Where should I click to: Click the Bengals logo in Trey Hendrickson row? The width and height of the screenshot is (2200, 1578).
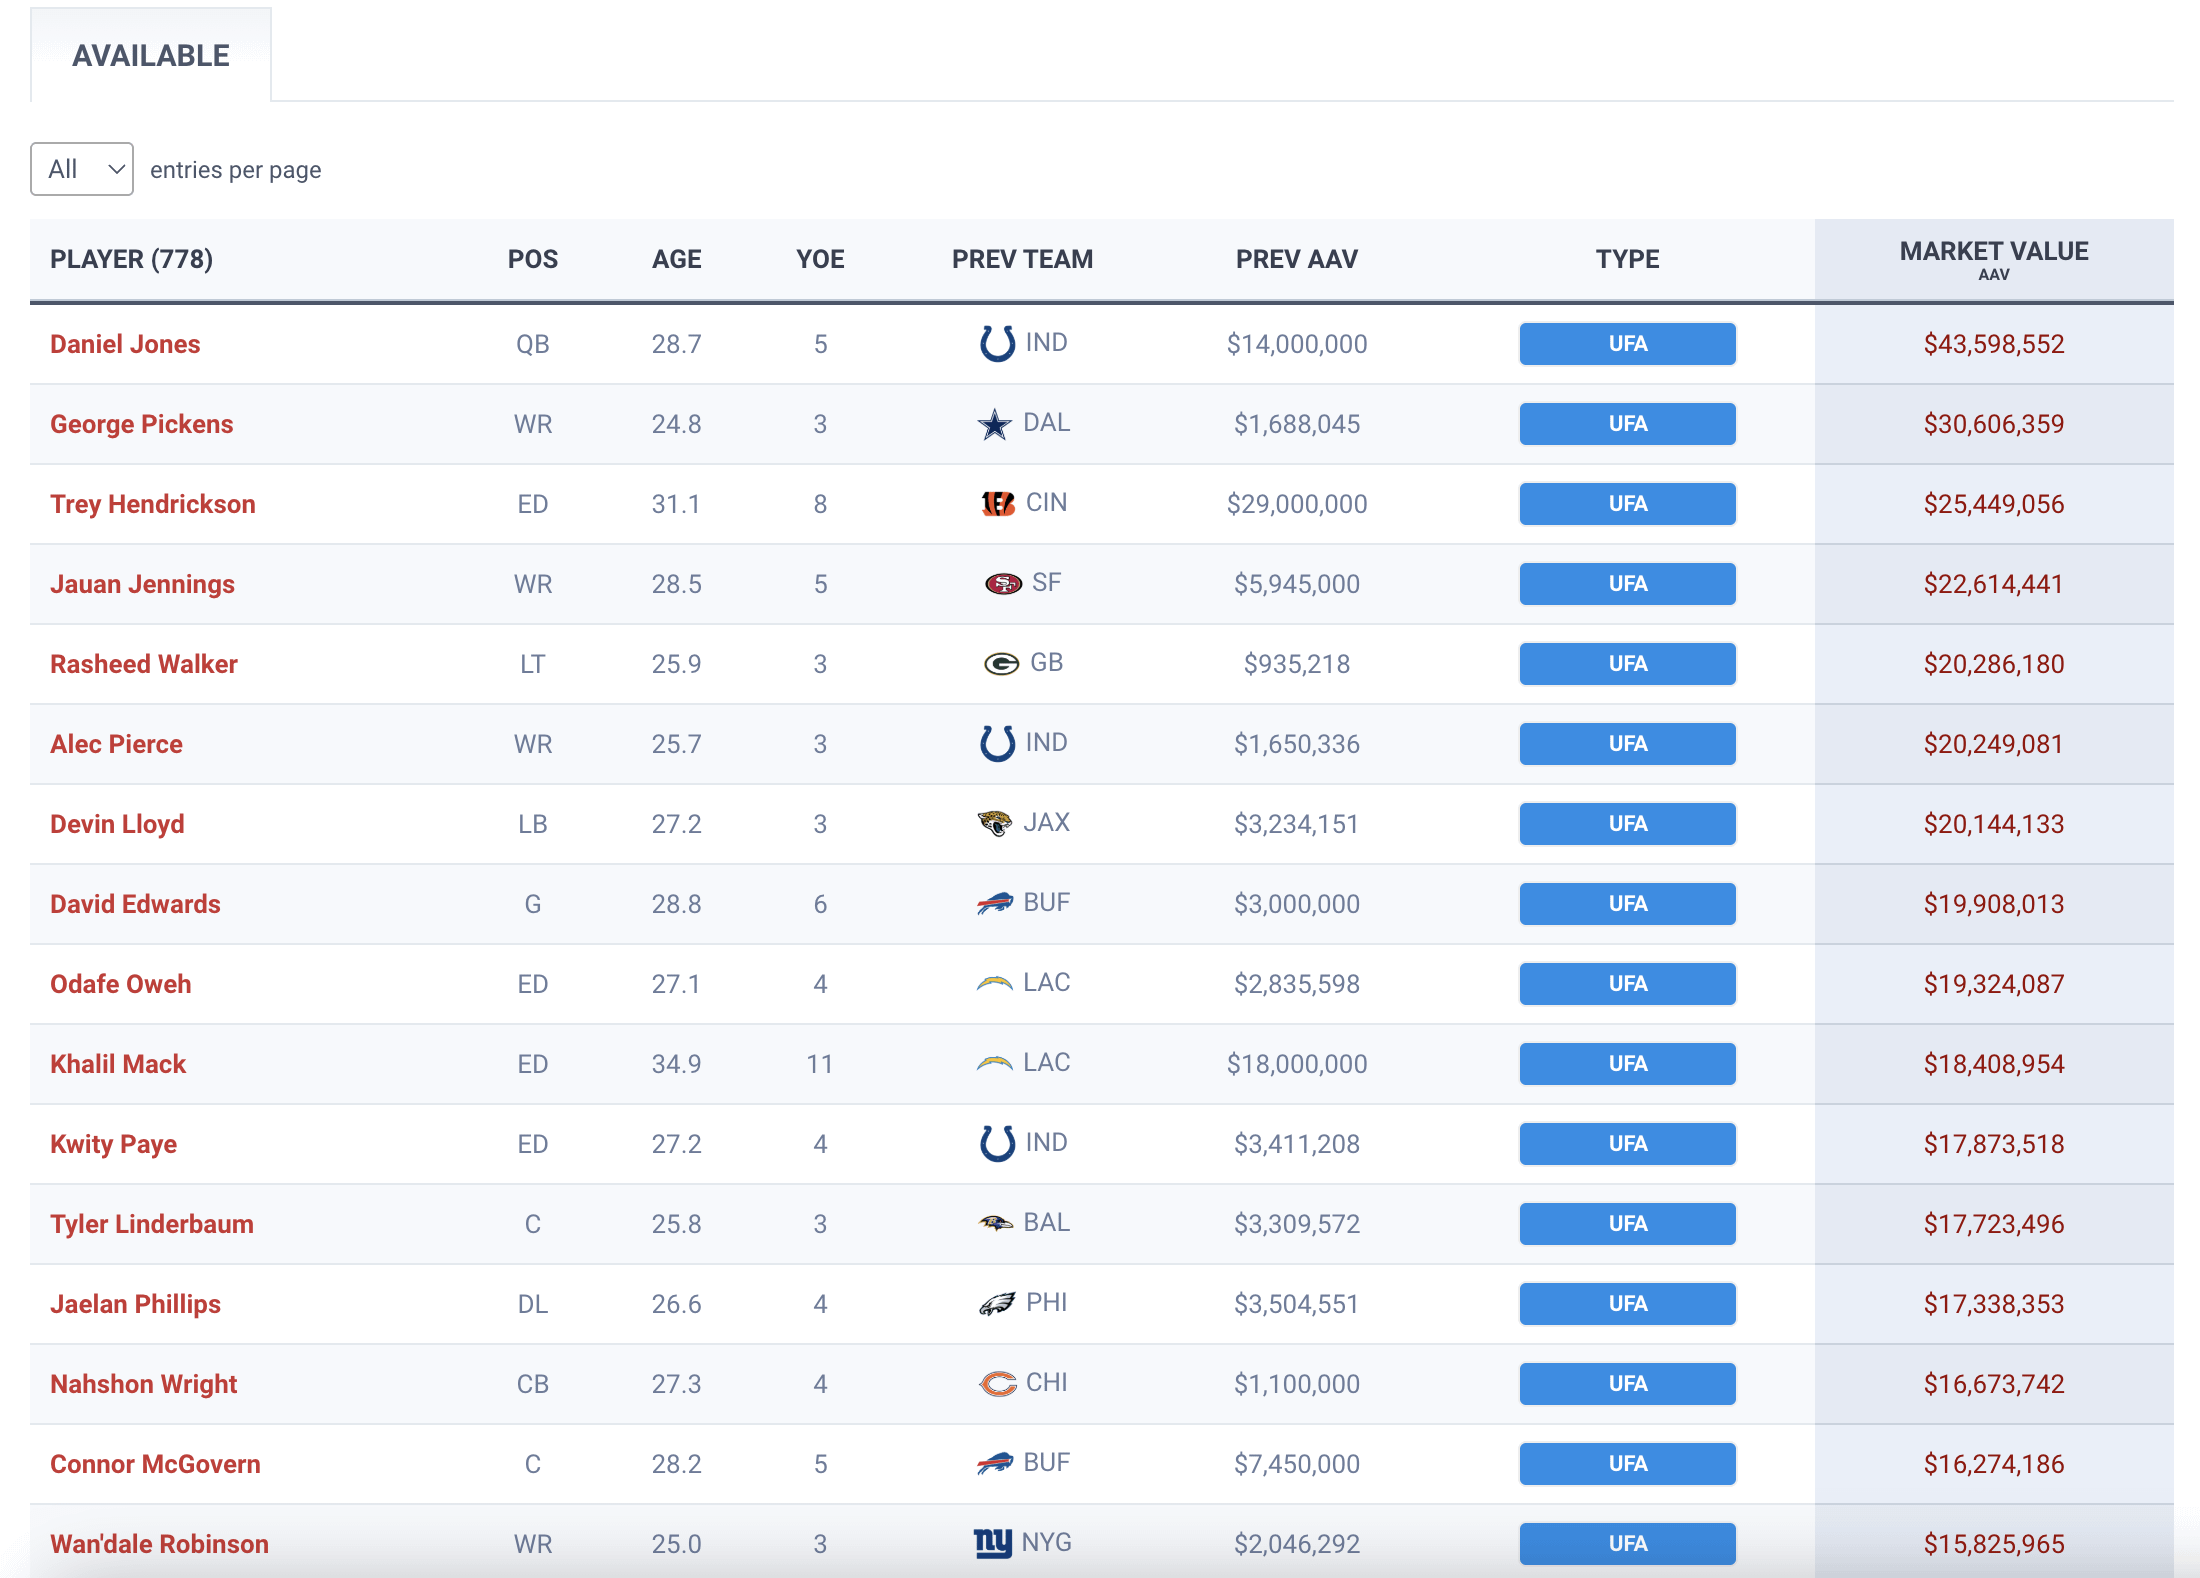[x=997, y=503]
